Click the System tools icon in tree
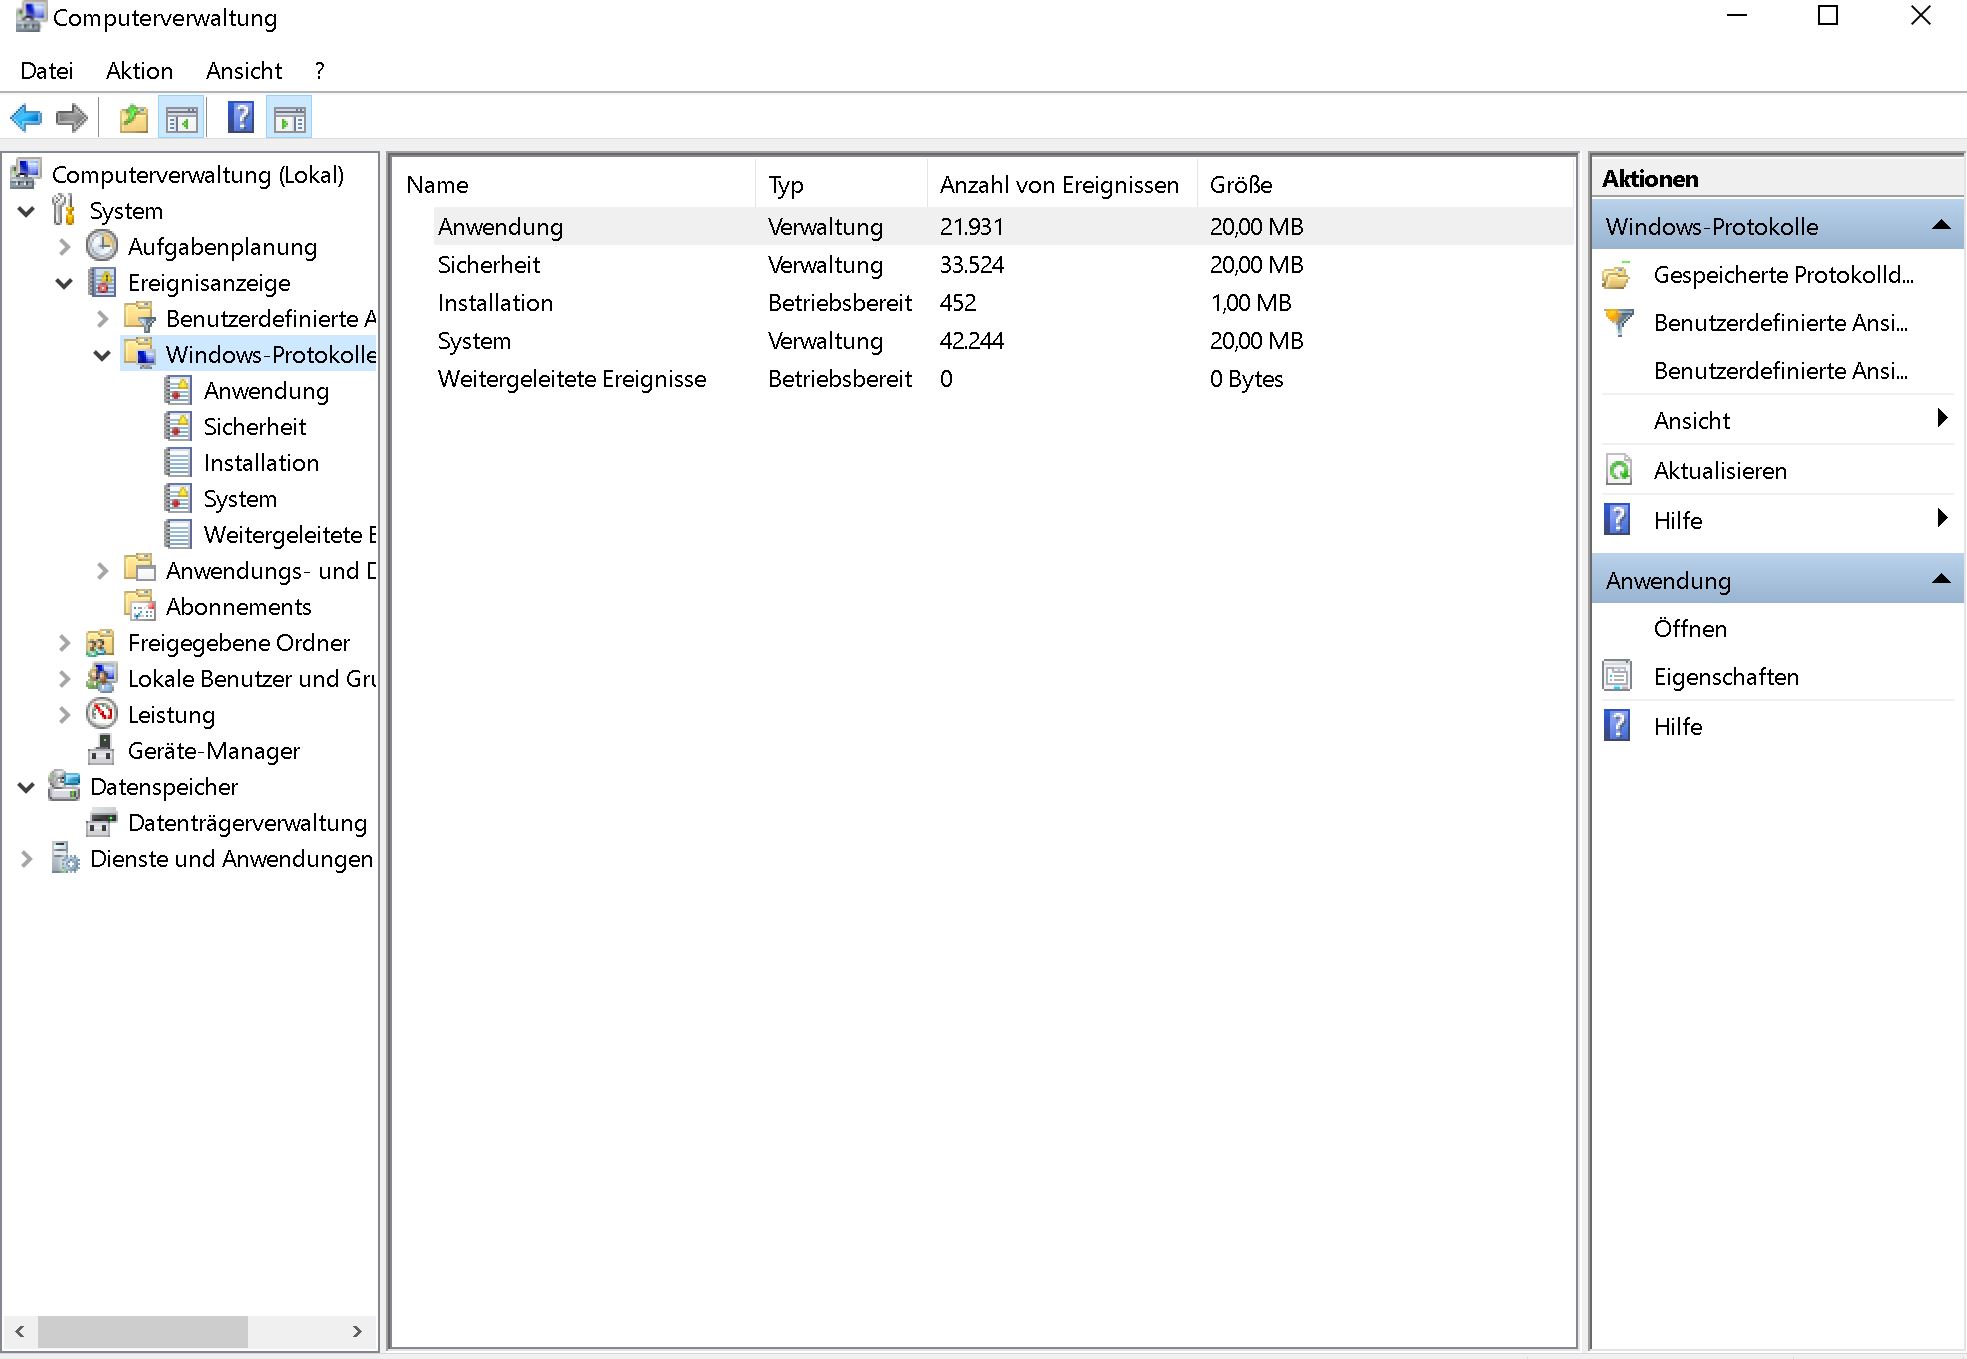The width and height of the screenshot is (1967, 1359). pos(64,211)
